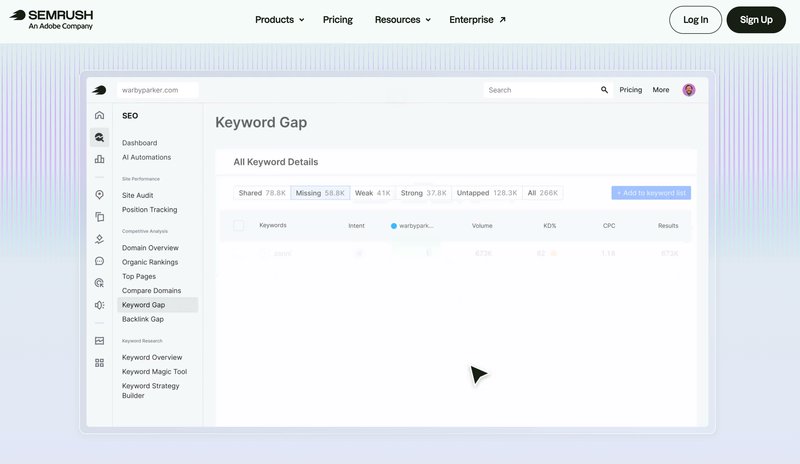The image size is (800, 464).
Task: Focus the warbyparker.com domain field
Action: (157, 90)
